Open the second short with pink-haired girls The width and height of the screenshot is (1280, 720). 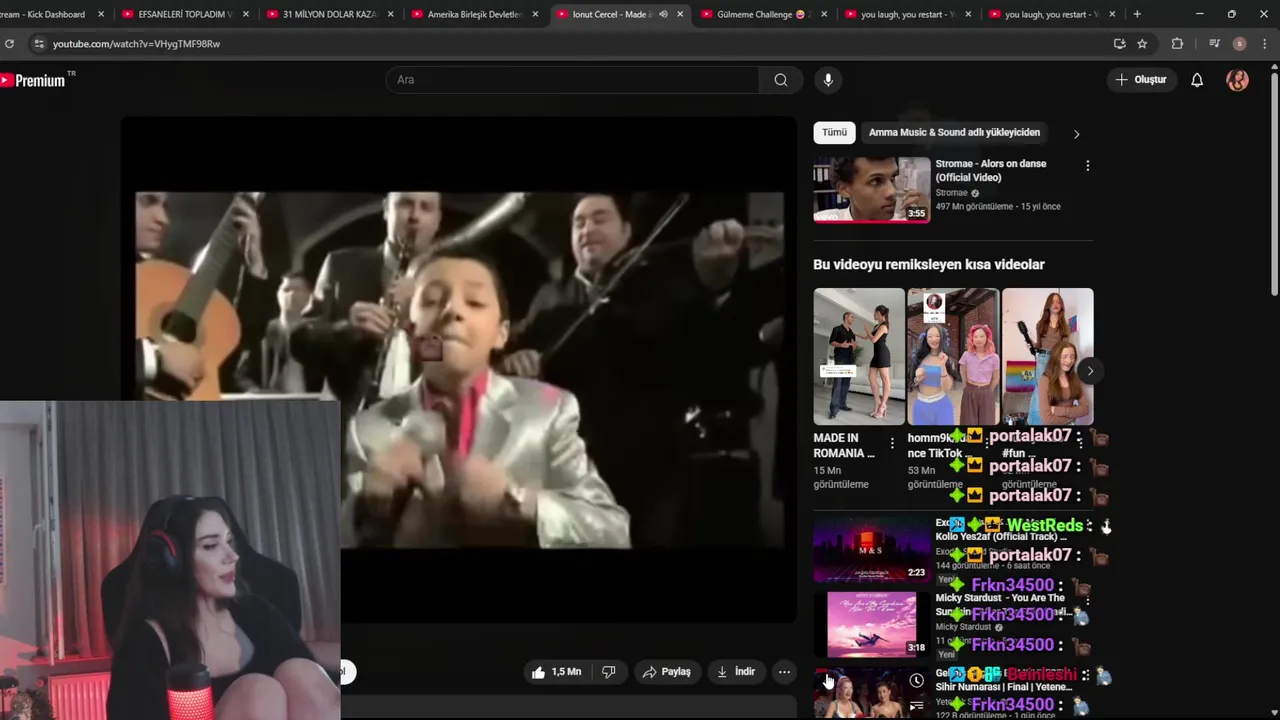click(953, 357)
